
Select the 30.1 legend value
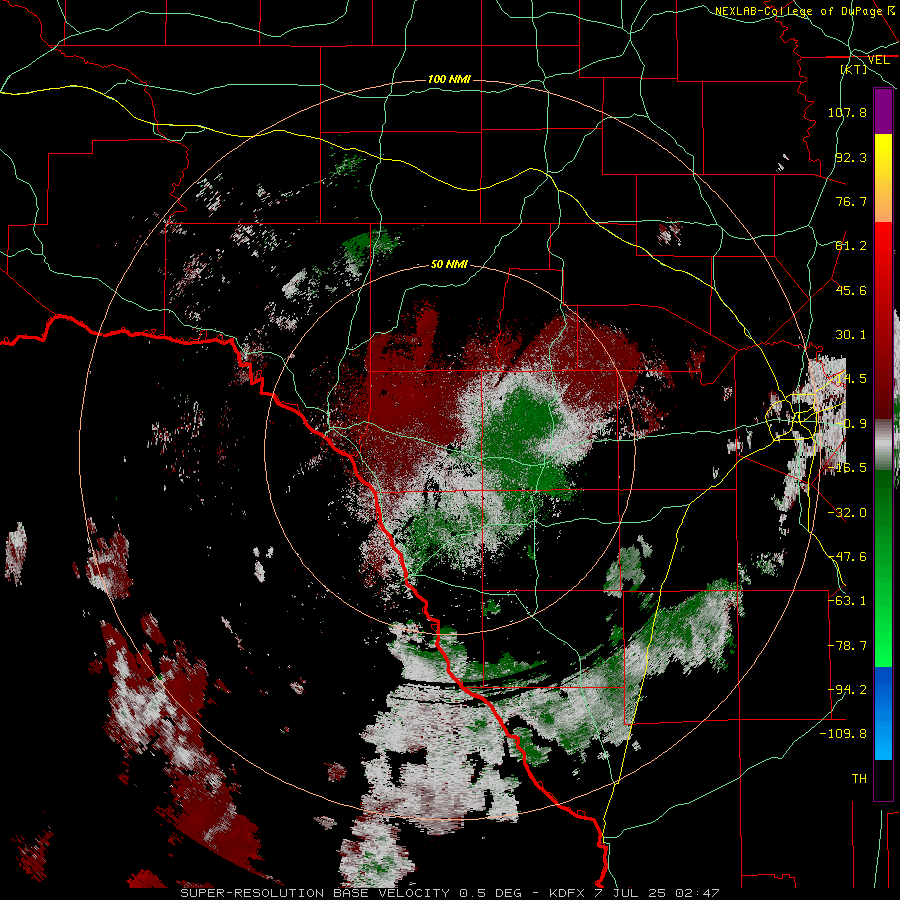851,335
